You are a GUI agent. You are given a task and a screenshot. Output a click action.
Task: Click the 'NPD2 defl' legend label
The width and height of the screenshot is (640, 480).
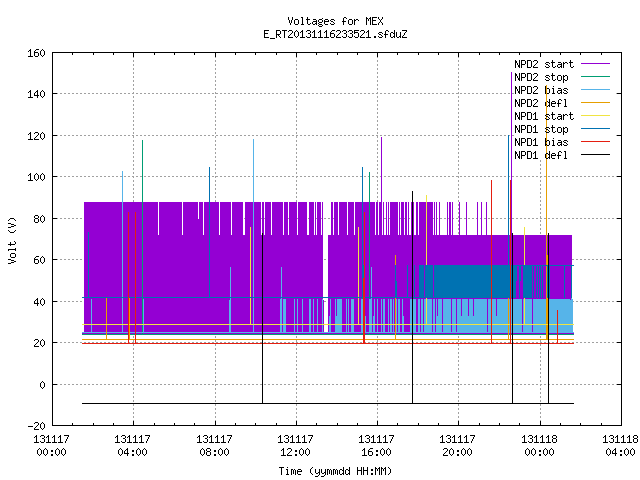coord(541,103)
